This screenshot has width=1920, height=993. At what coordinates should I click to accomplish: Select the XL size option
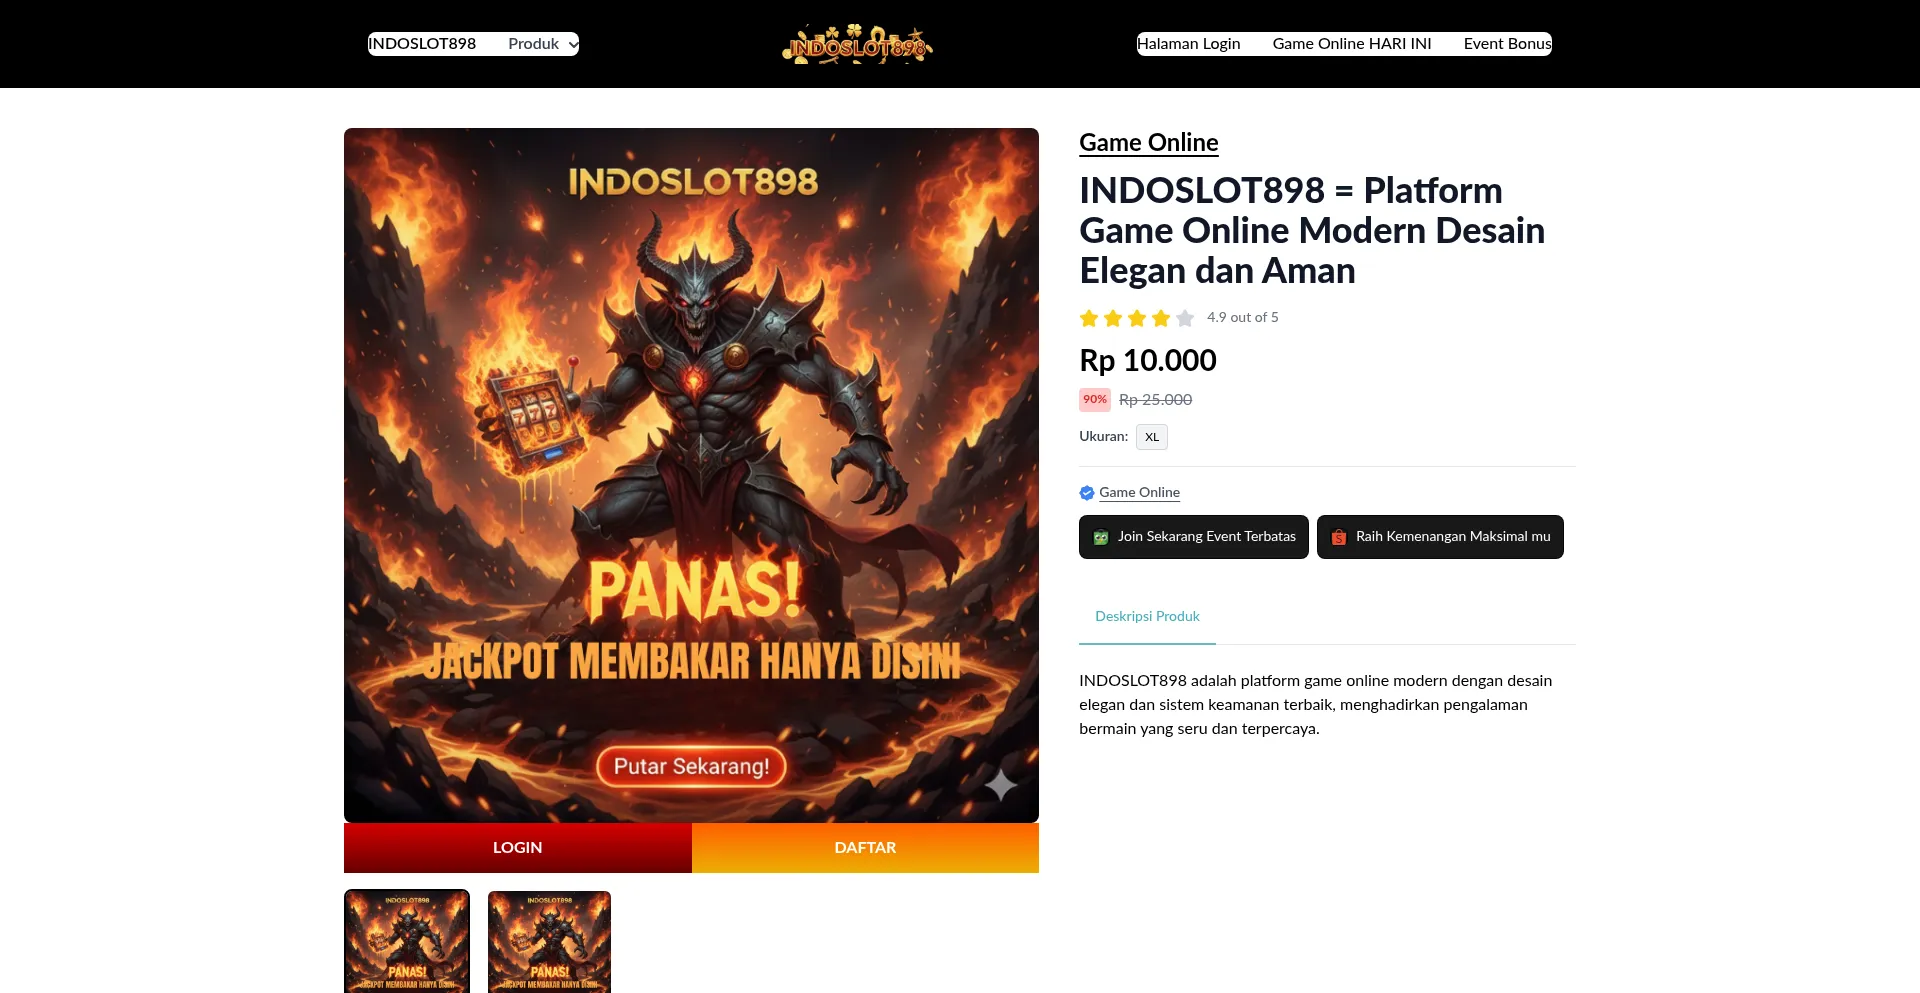point(1152,437)
